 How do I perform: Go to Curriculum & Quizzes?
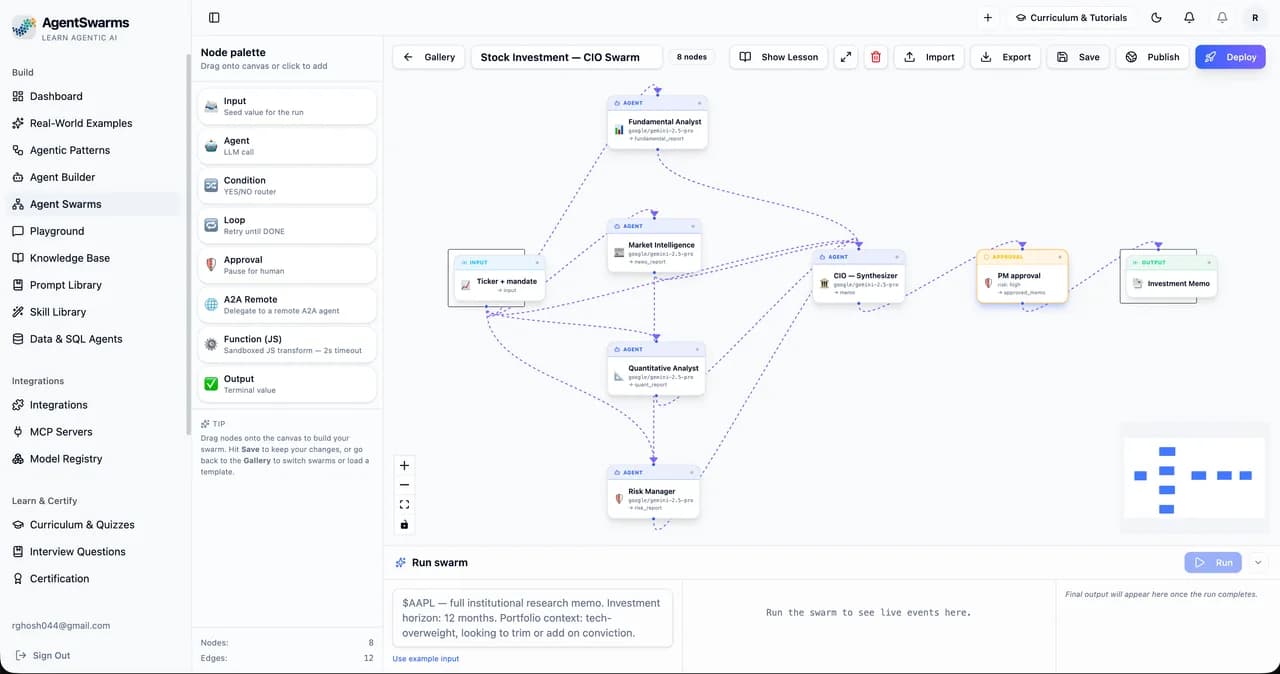pos(95,525)
